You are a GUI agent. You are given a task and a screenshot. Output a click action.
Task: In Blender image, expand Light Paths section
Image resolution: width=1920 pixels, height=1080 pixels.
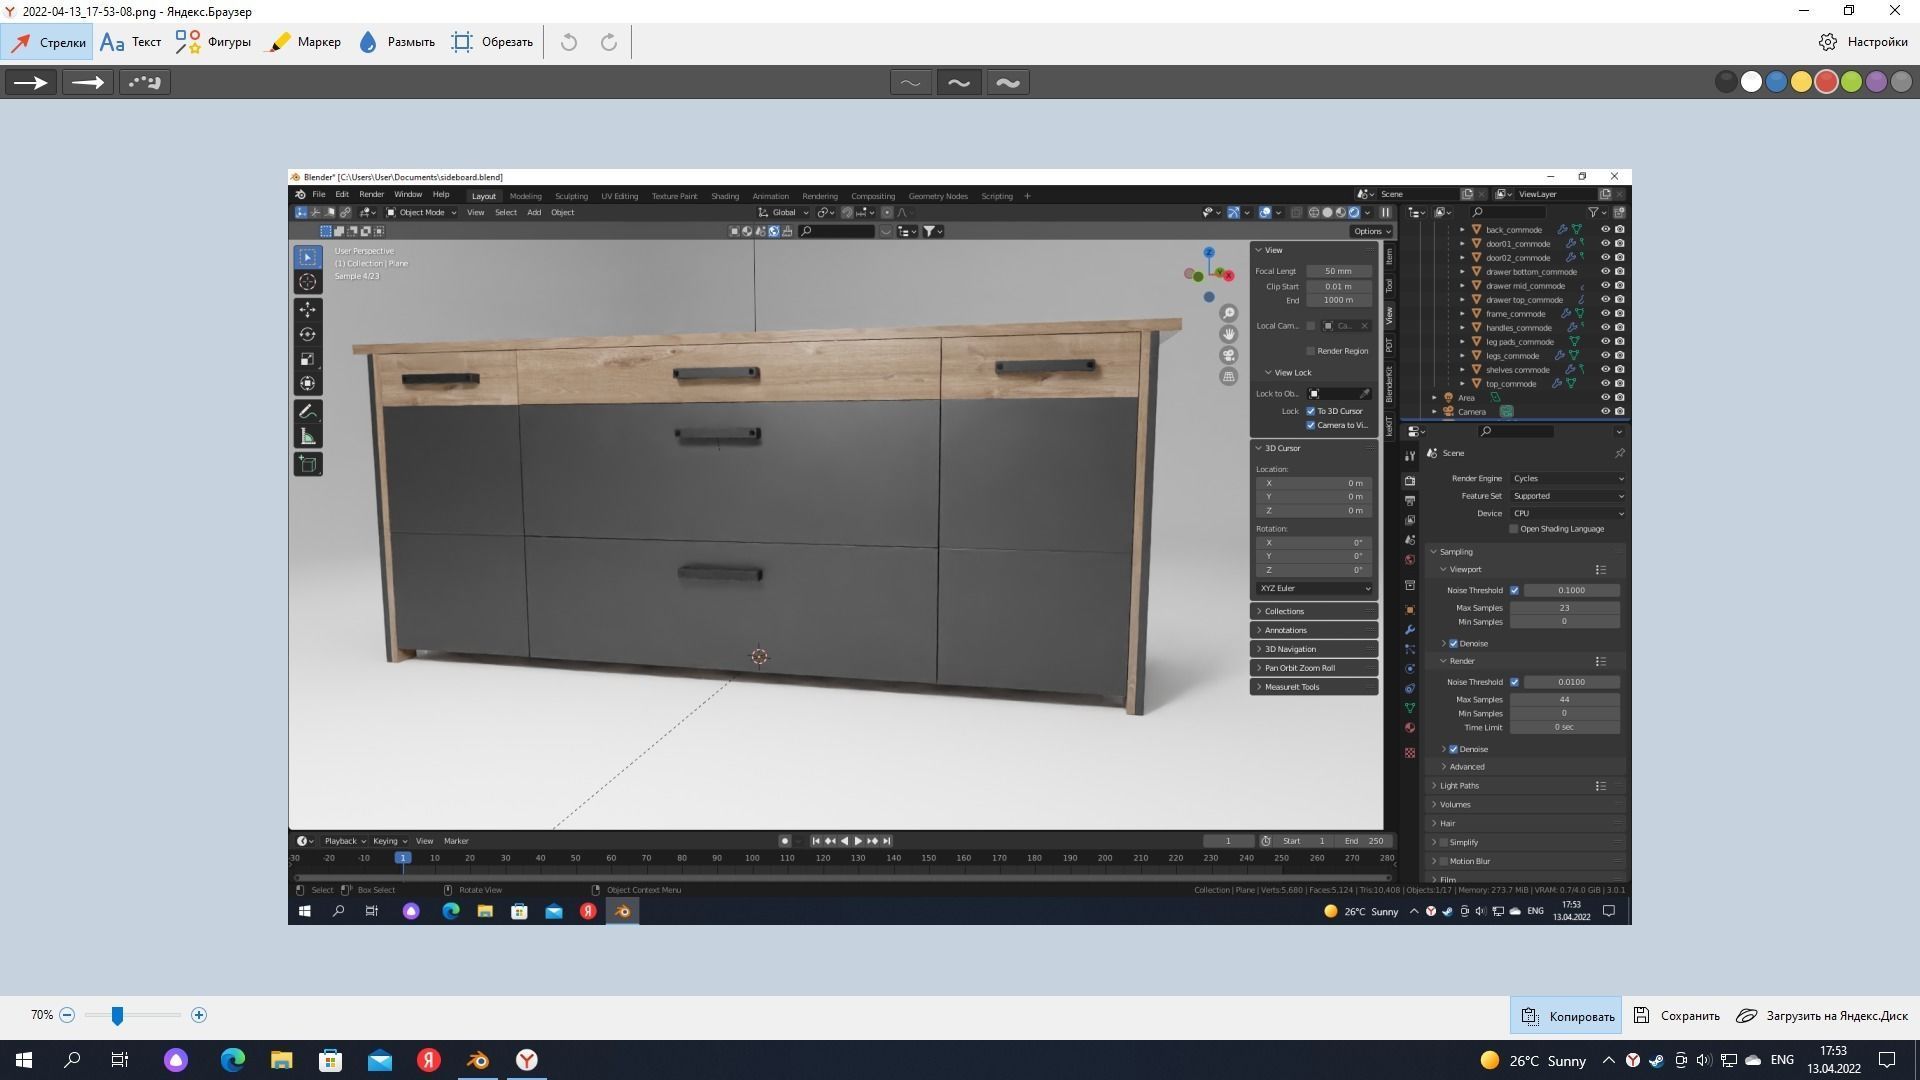point(1434,786)
